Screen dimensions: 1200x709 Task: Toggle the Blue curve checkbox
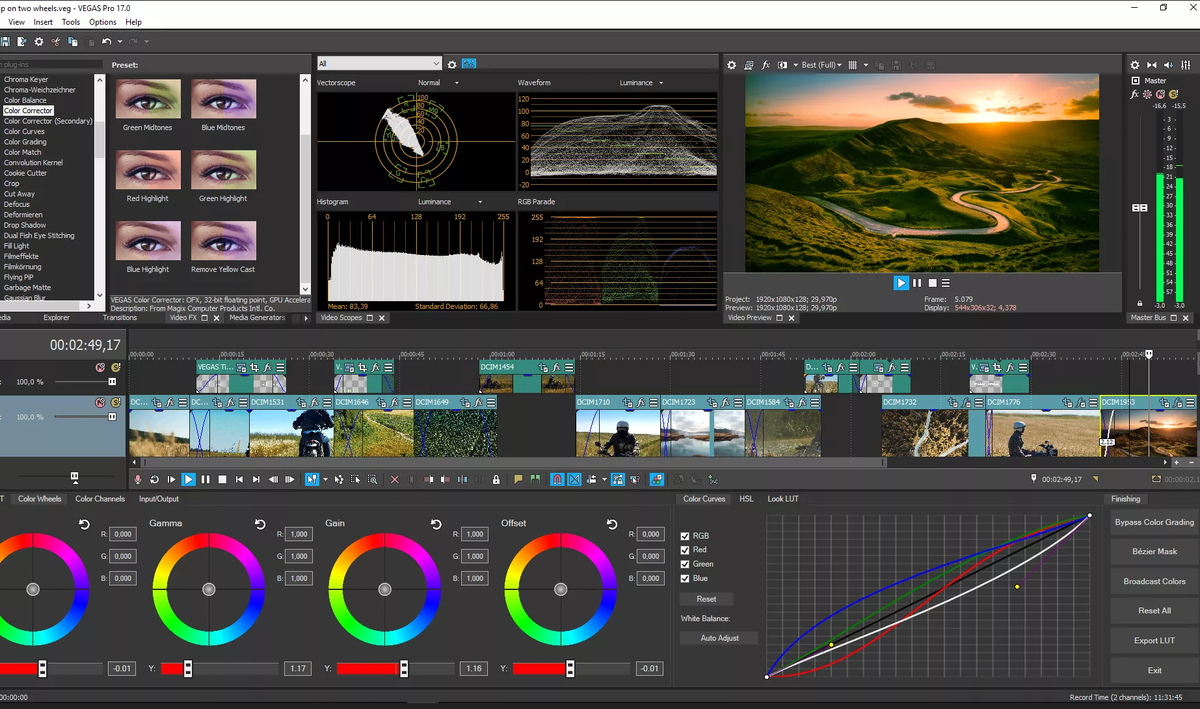click(x=685, y=578)
